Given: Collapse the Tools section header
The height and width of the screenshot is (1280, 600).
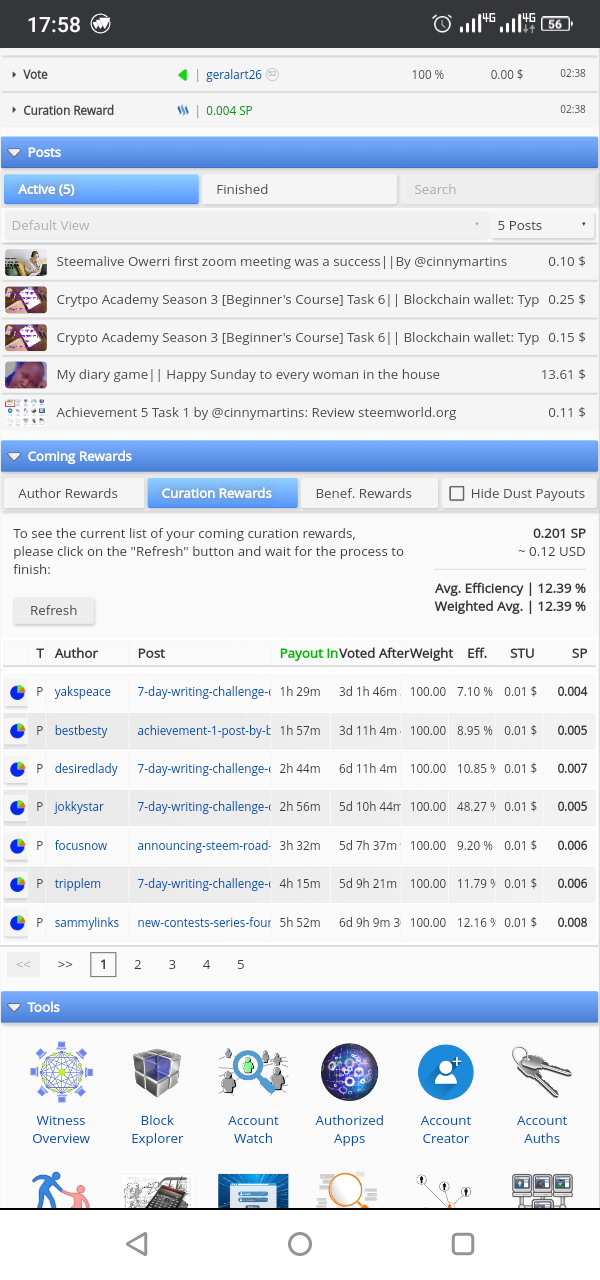Looking at the screenshot, I should pyautogui.click(x=300, y=1007).
